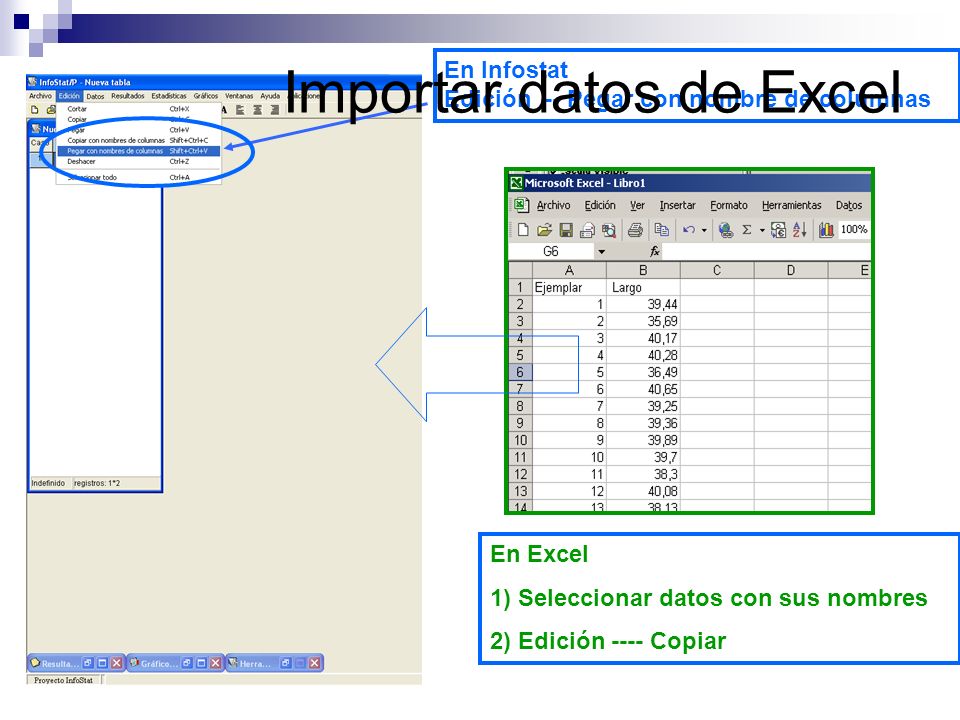Click the Proyecto InfoStat tab at bottom
Viewport: 960px width, 720px height.
64,680
